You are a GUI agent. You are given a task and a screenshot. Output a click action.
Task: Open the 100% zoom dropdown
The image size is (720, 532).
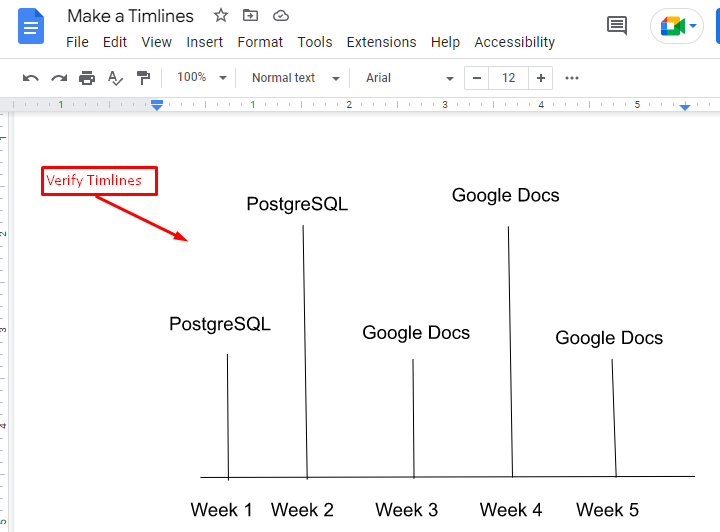pos(202,78)
